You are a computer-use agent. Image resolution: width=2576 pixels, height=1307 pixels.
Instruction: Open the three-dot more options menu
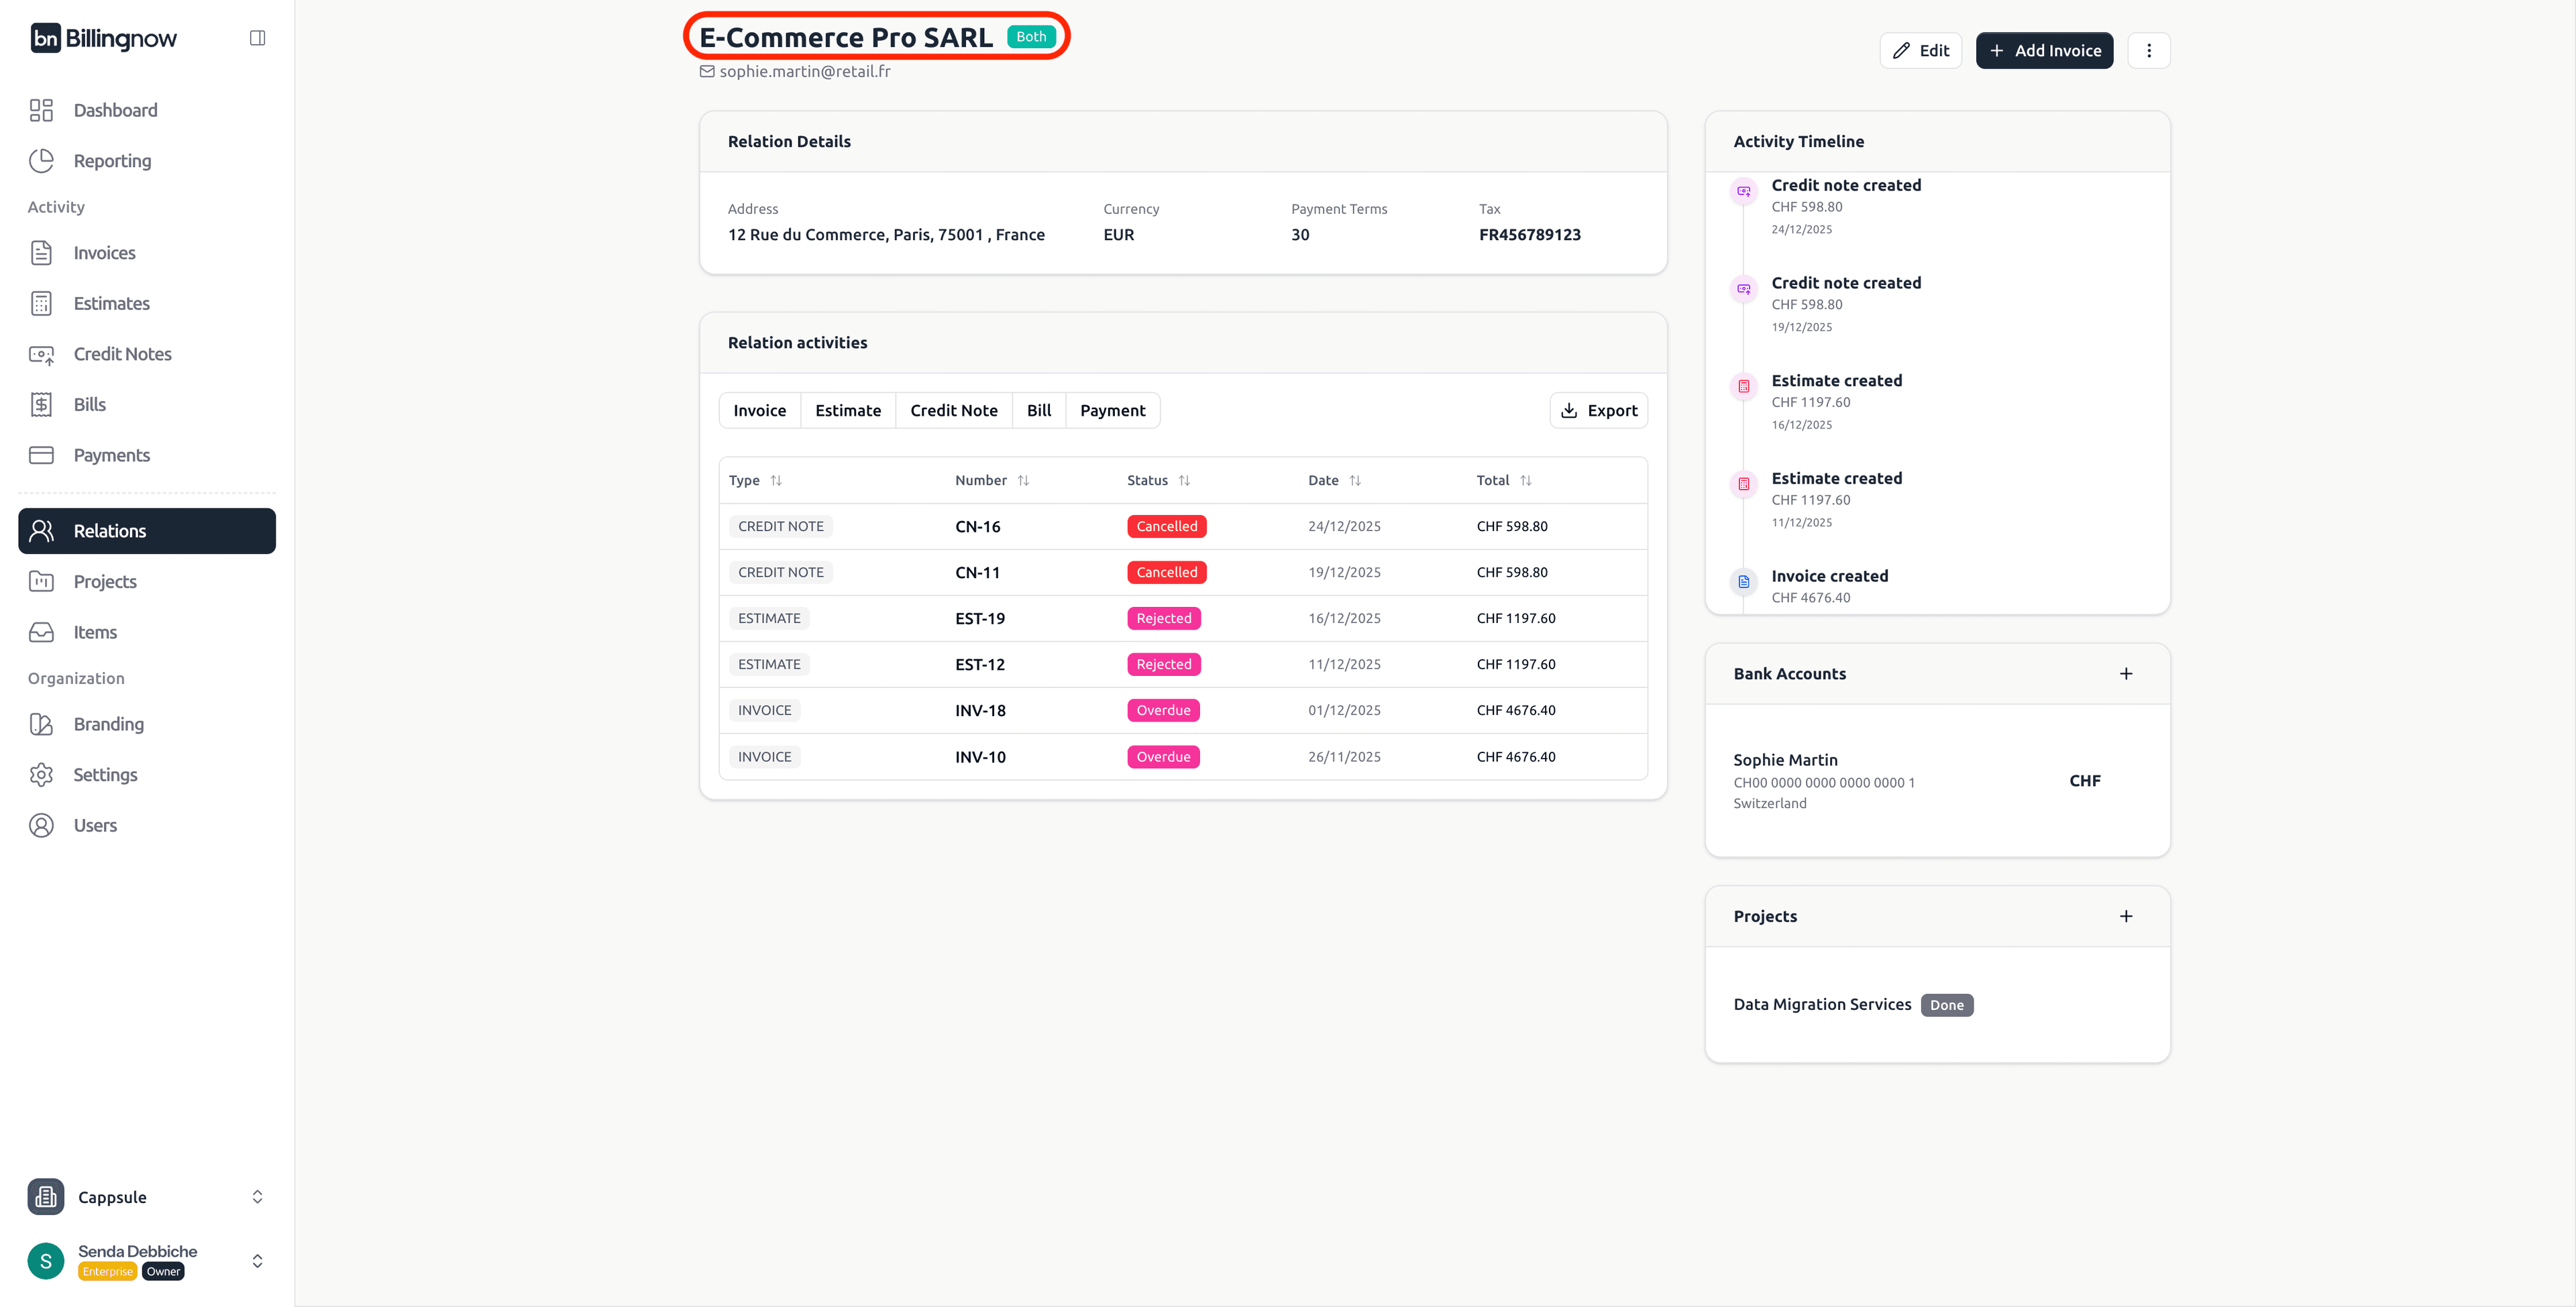pyautogui.click(x=2148, y=51)
